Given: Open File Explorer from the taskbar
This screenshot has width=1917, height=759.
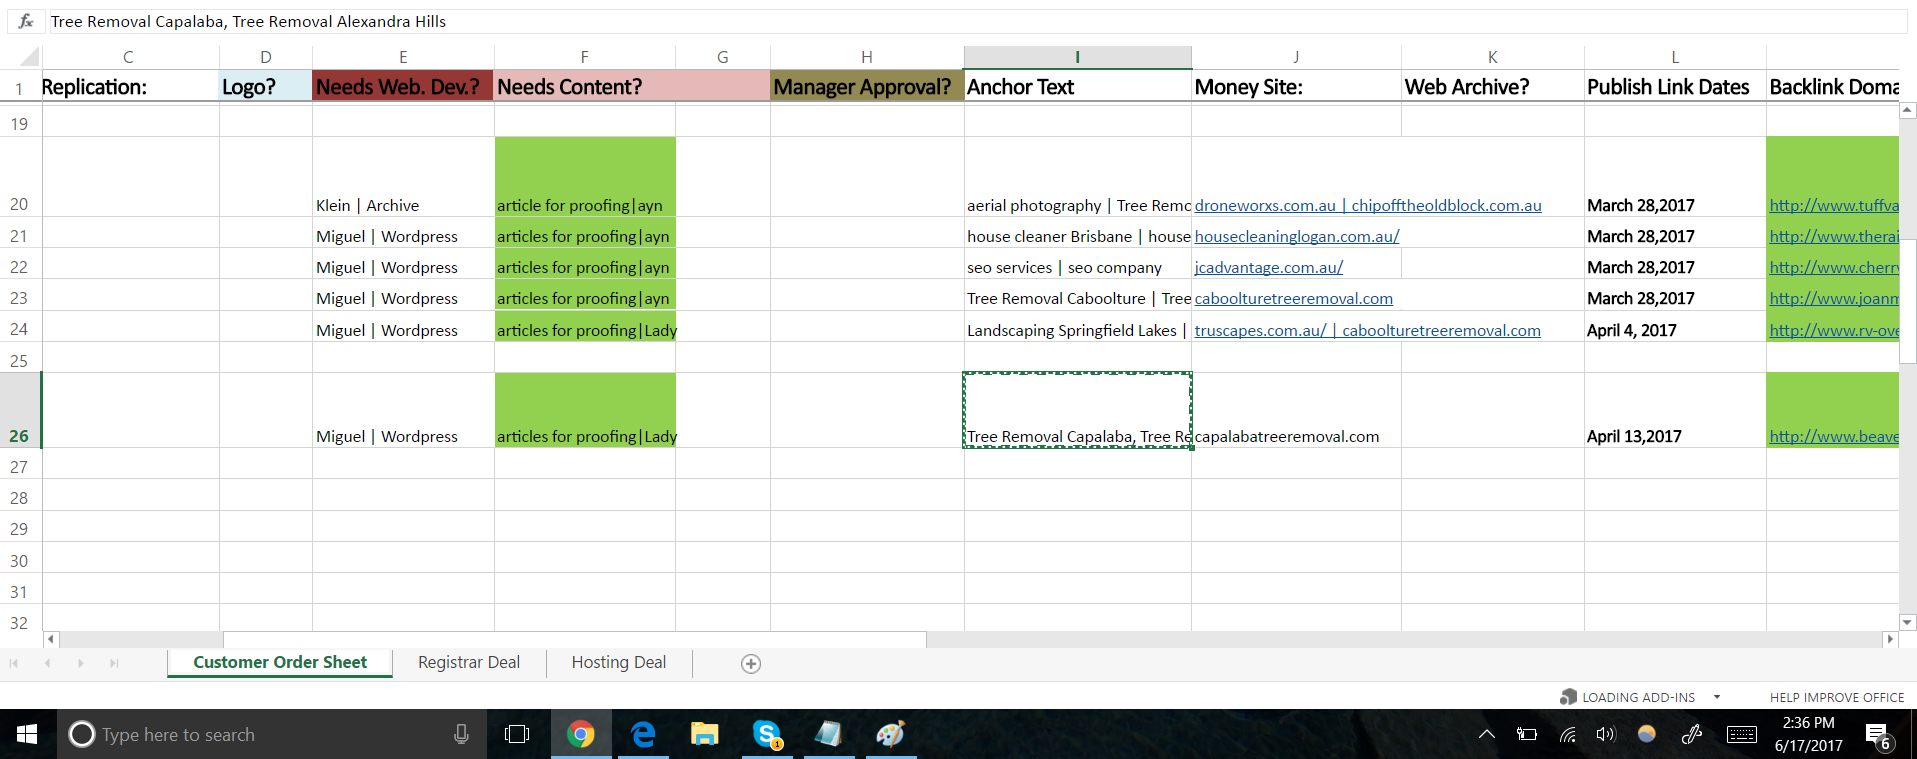Looking at the screenshot, I should click(x=705, y=735).
